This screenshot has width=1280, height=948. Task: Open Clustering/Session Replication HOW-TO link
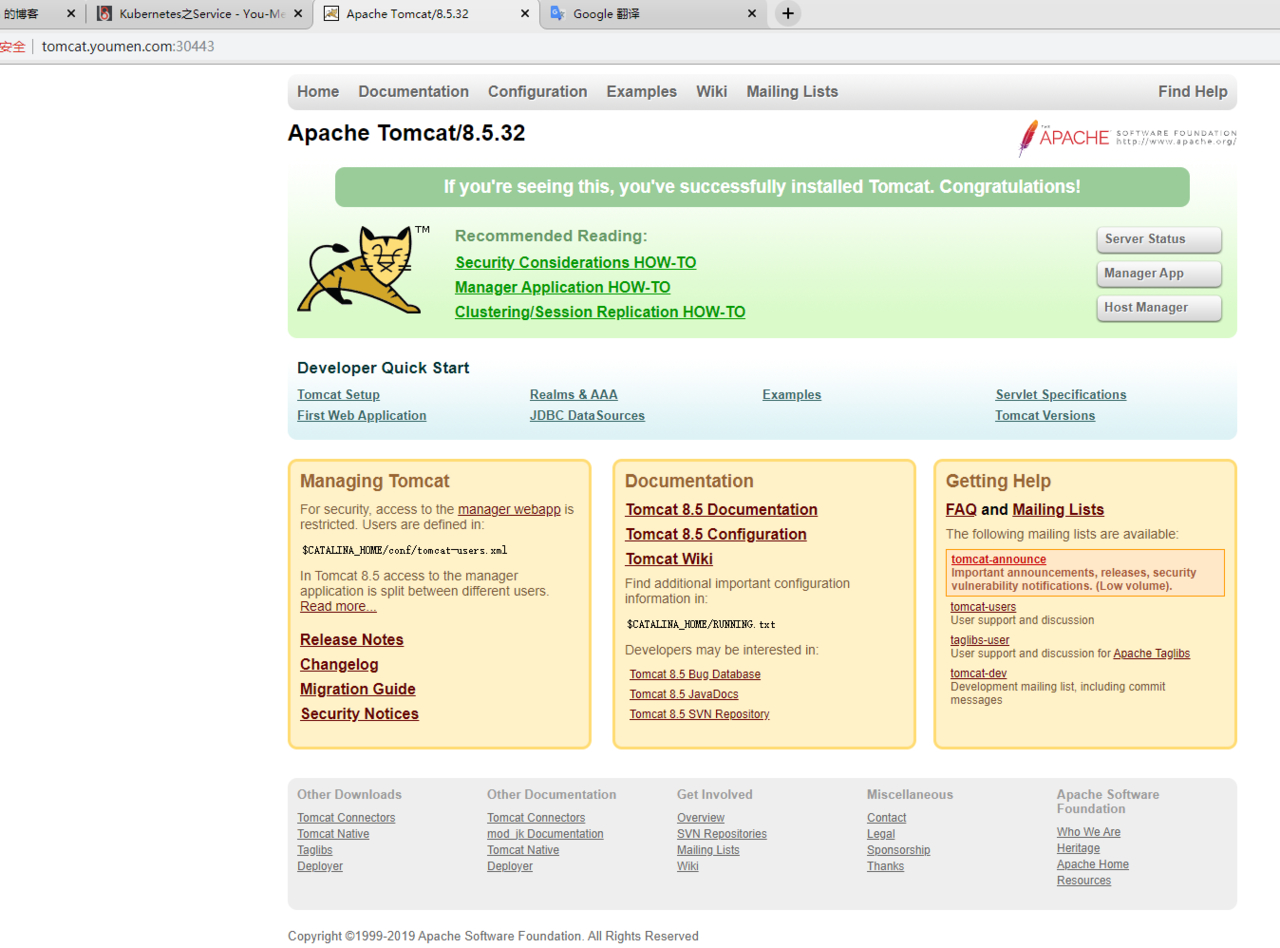[600, 312]
